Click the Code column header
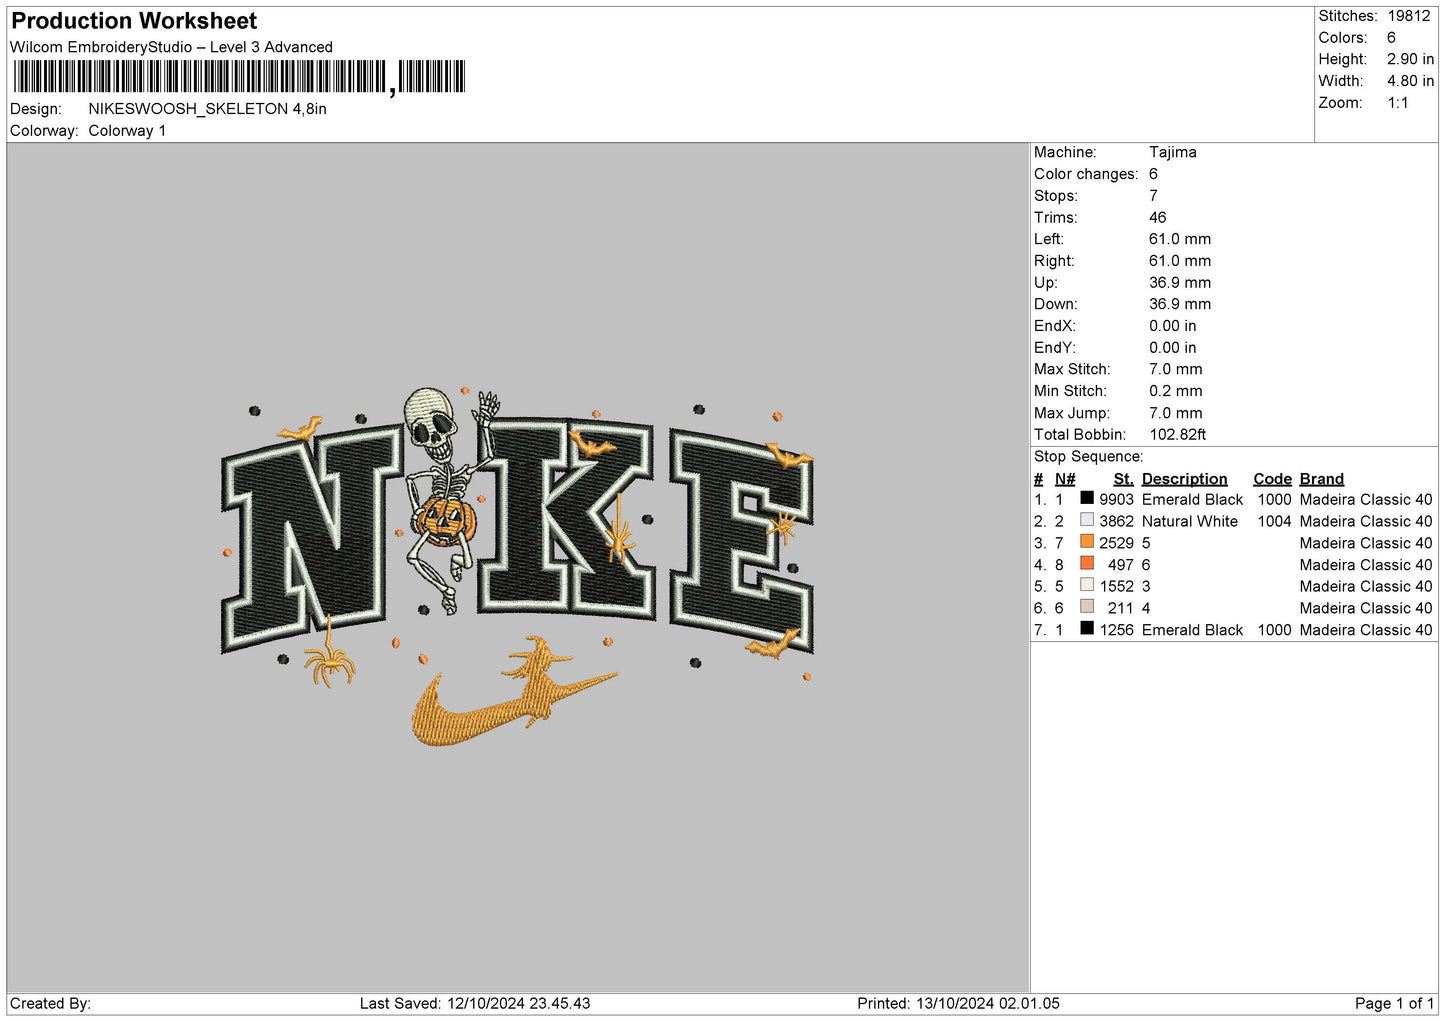 click(1272, 479)
